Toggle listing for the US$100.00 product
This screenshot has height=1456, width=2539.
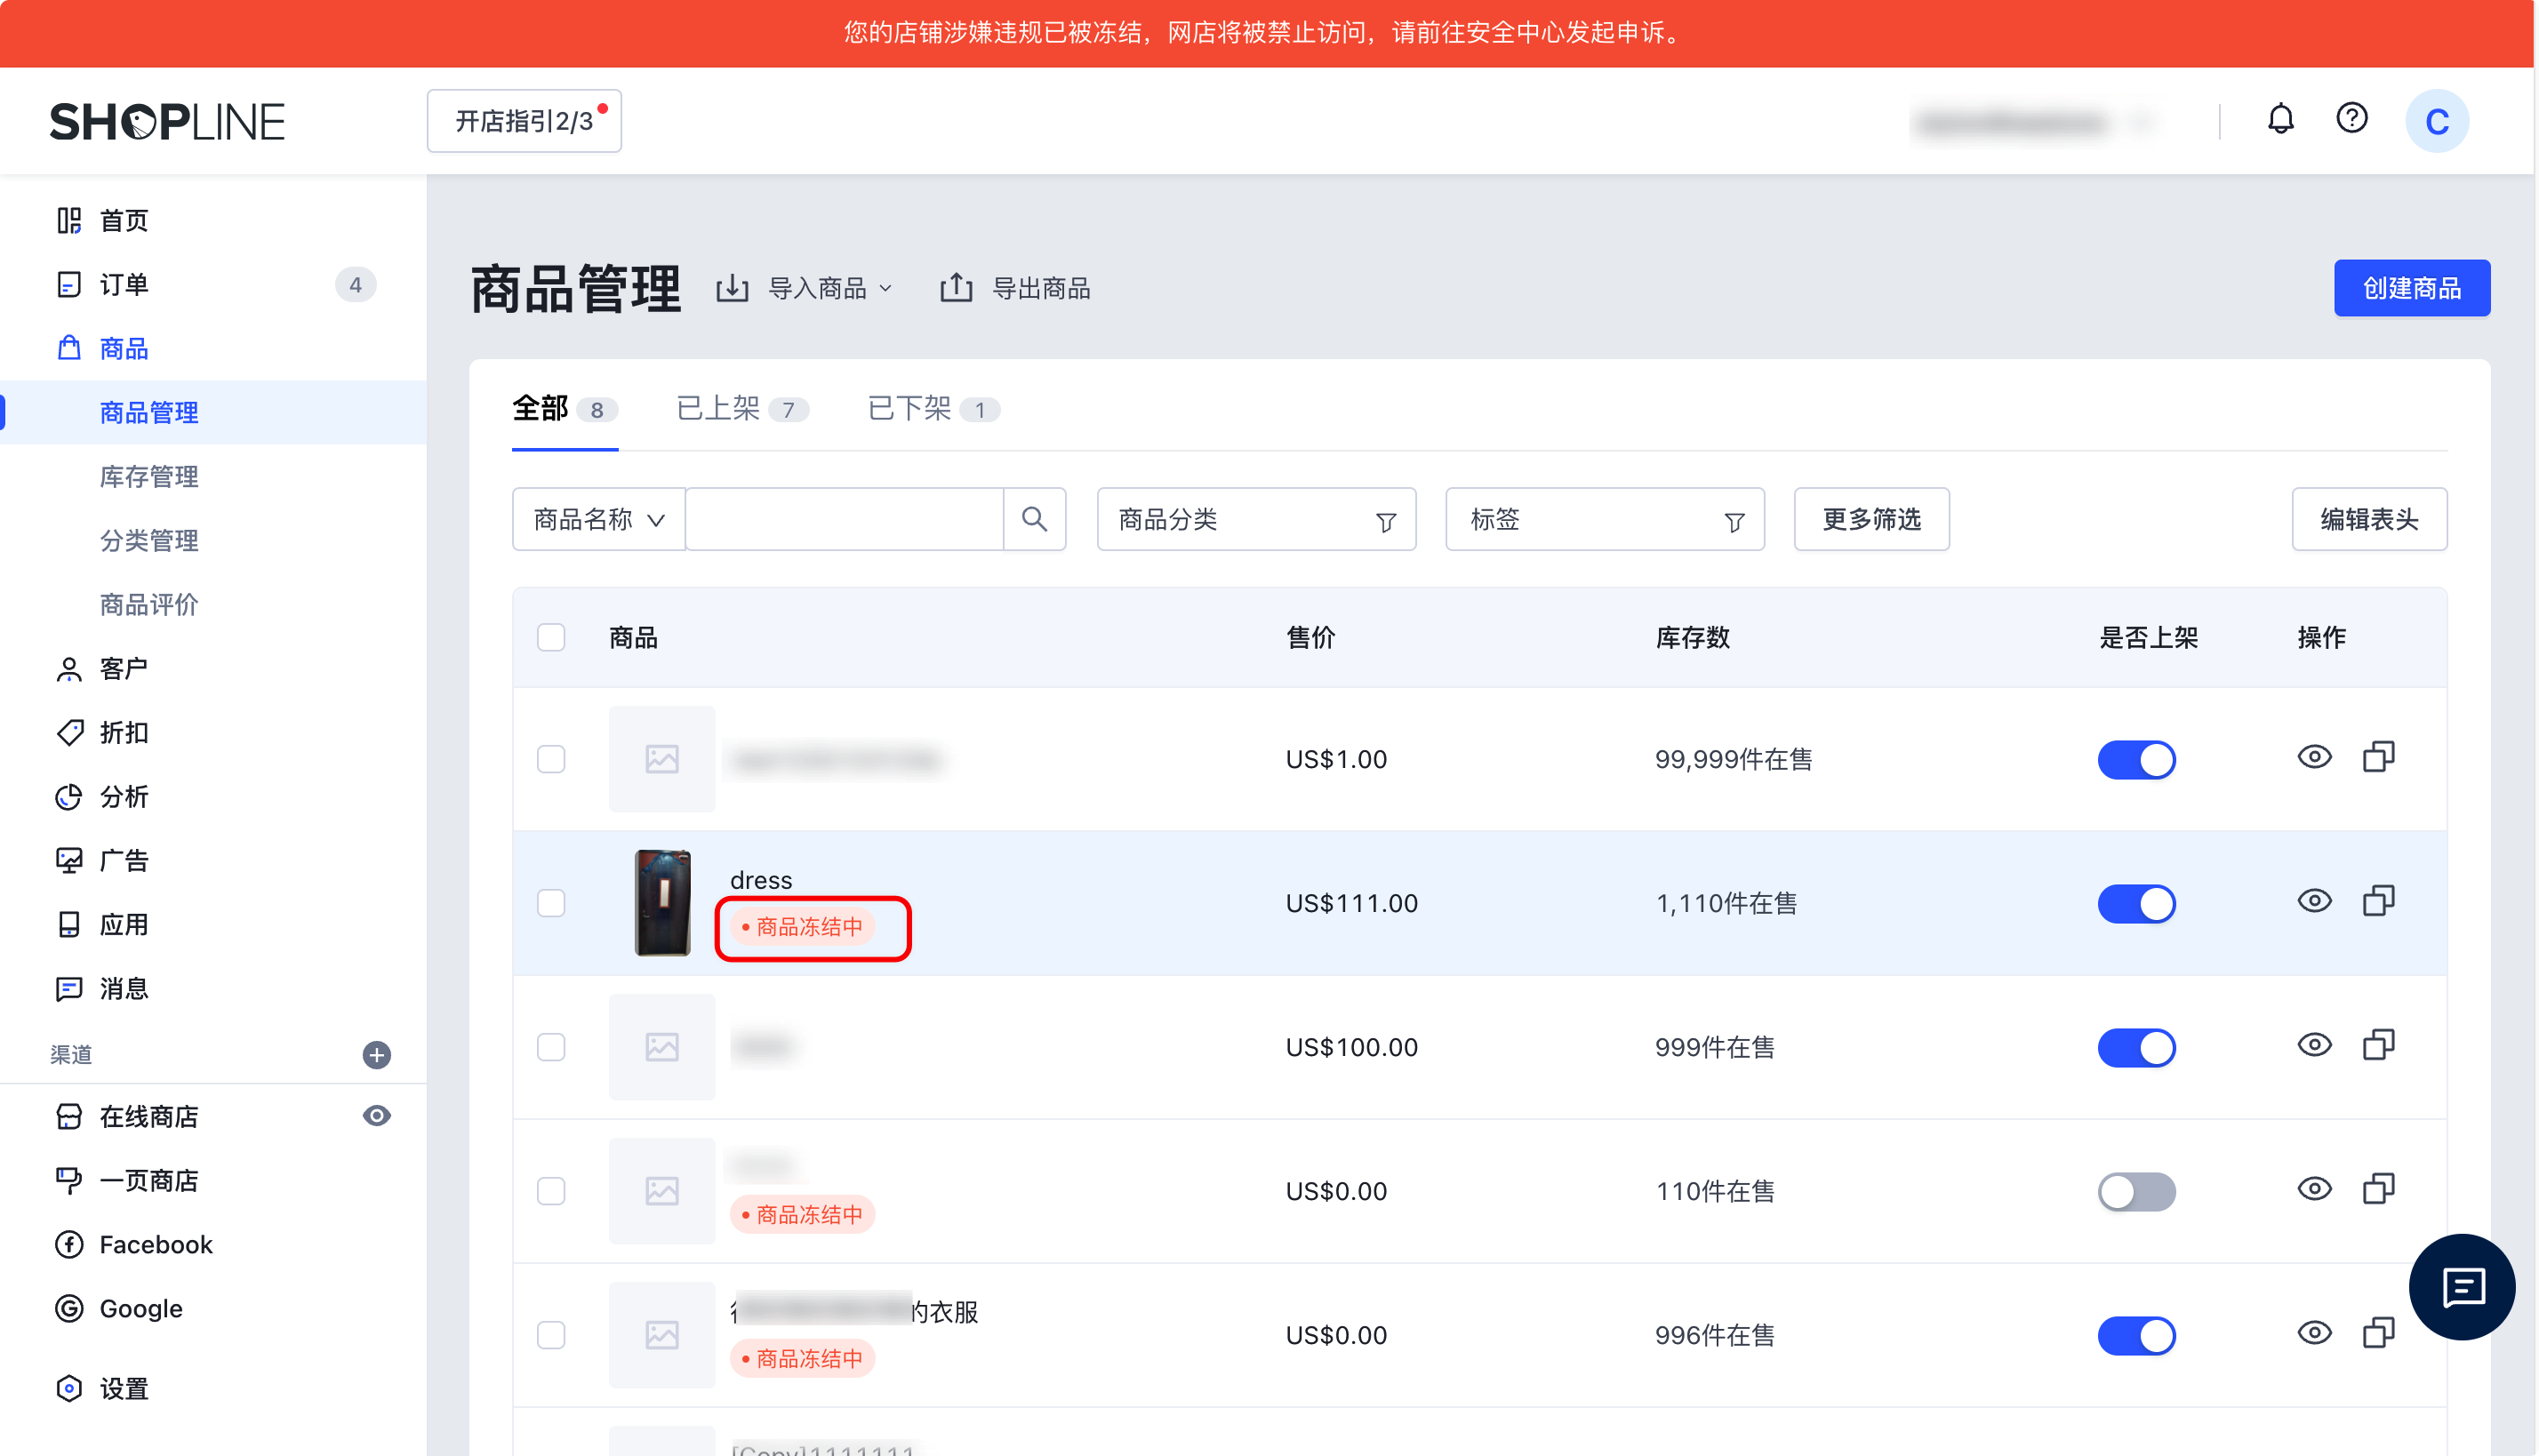(x=2136, y=1047)
